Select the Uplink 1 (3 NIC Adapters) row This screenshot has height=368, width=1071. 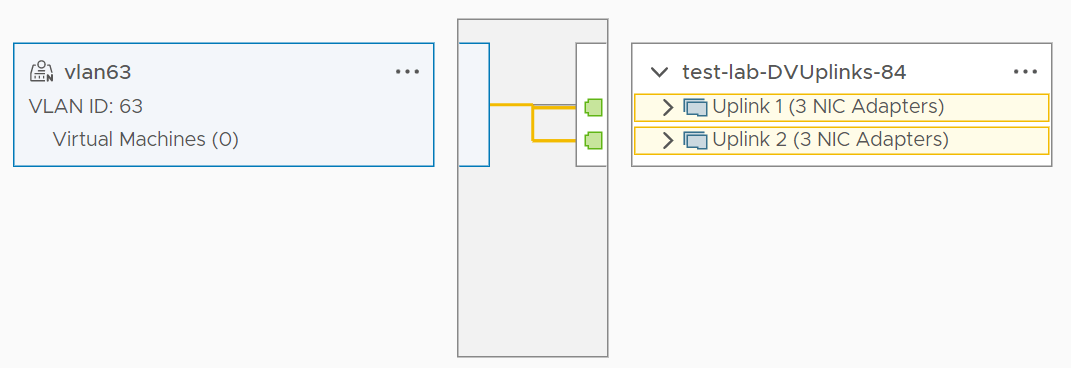(x=842, y=107)
